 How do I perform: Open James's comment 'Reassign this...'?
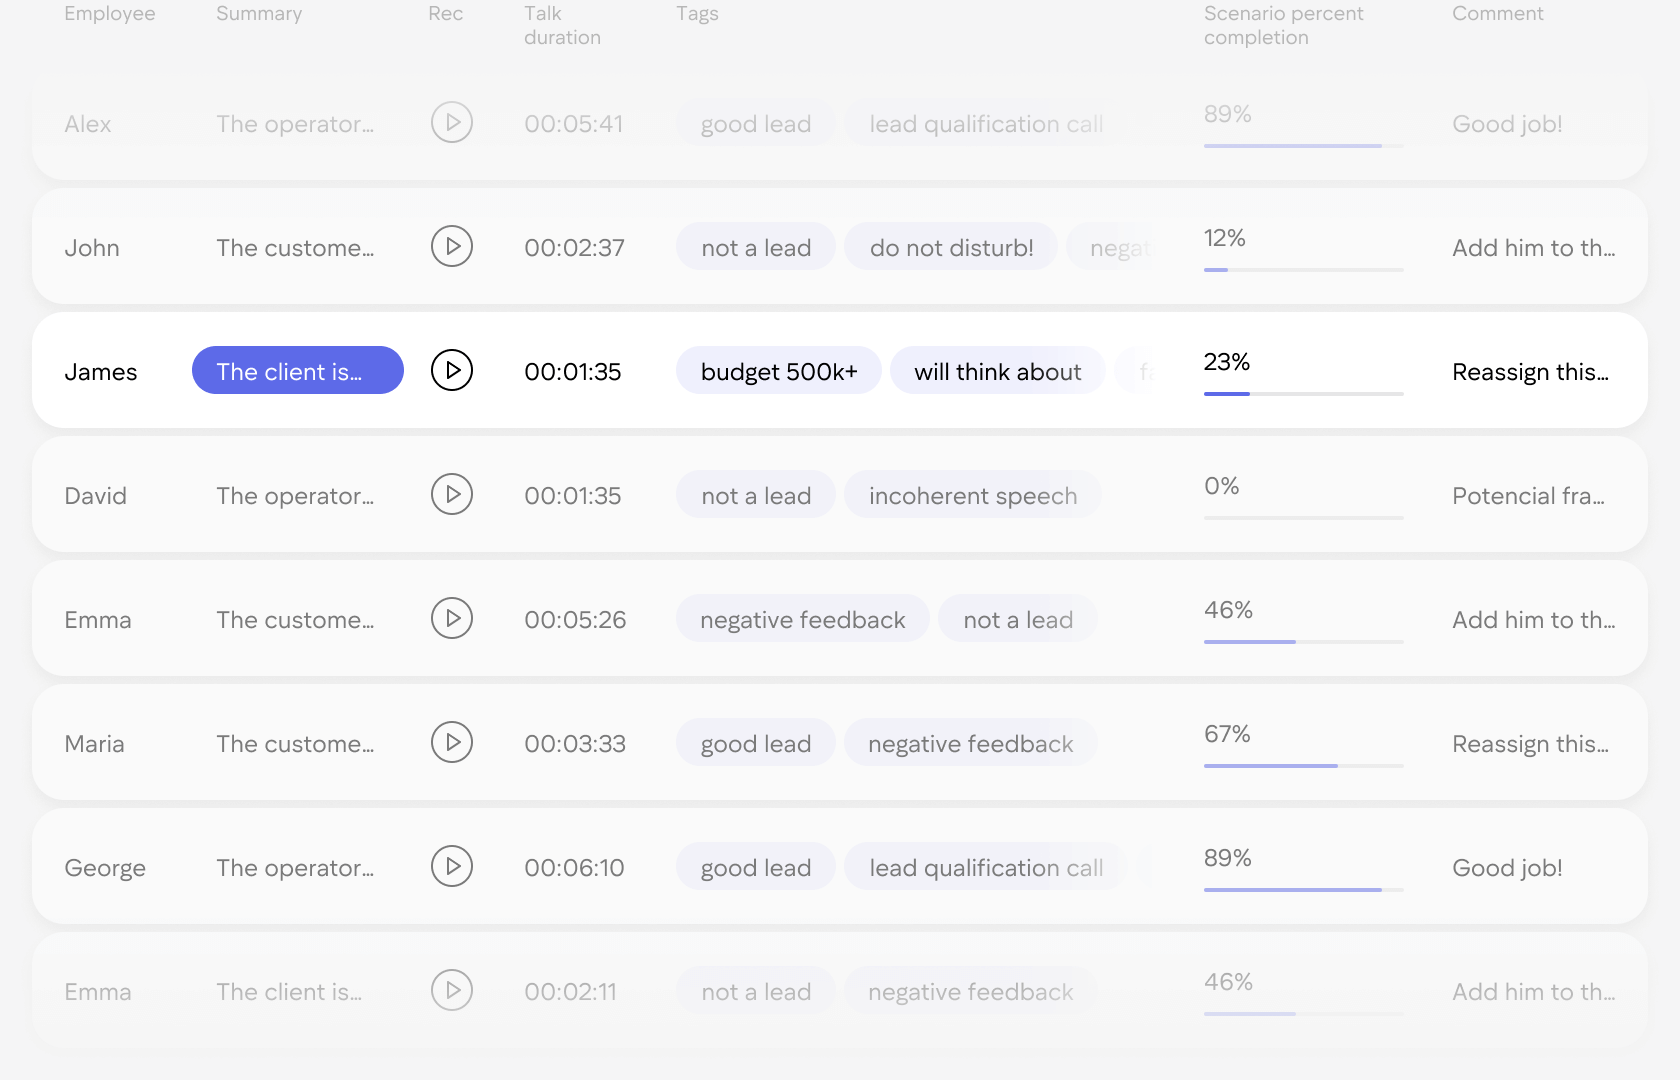(1530, 372)
